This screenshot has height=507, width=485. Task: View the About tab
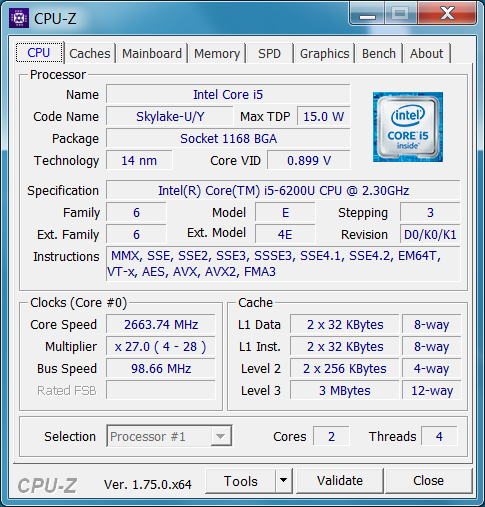pos(426,53)
